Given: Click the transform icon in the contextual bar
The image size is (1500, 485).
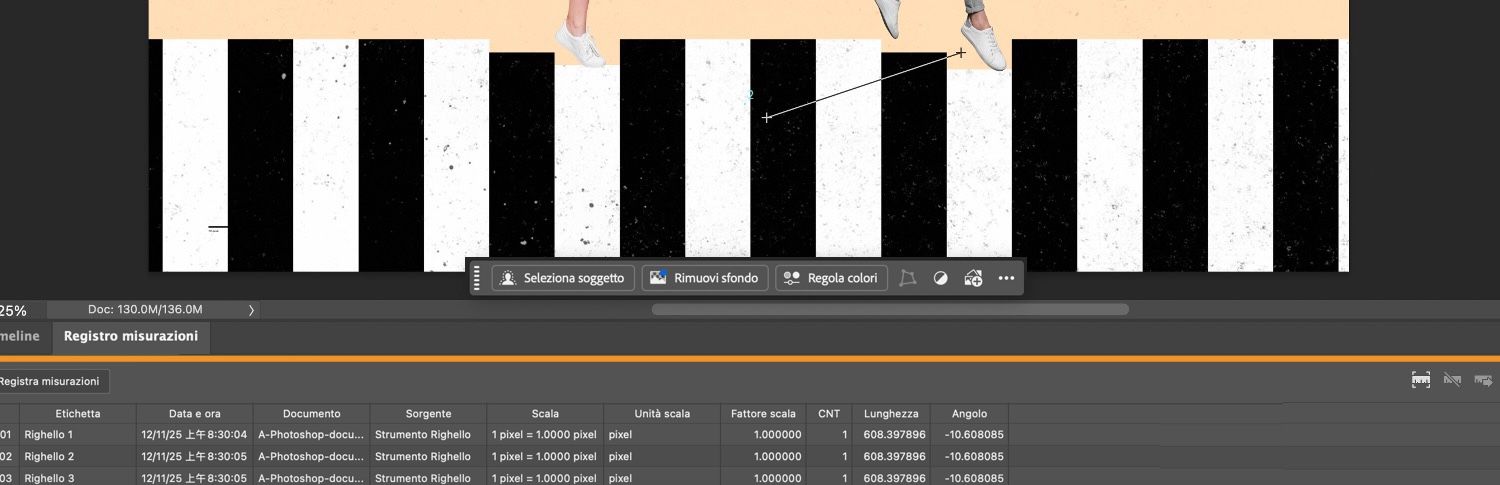Looking at the screenshot, I should (x=908, y=278).
